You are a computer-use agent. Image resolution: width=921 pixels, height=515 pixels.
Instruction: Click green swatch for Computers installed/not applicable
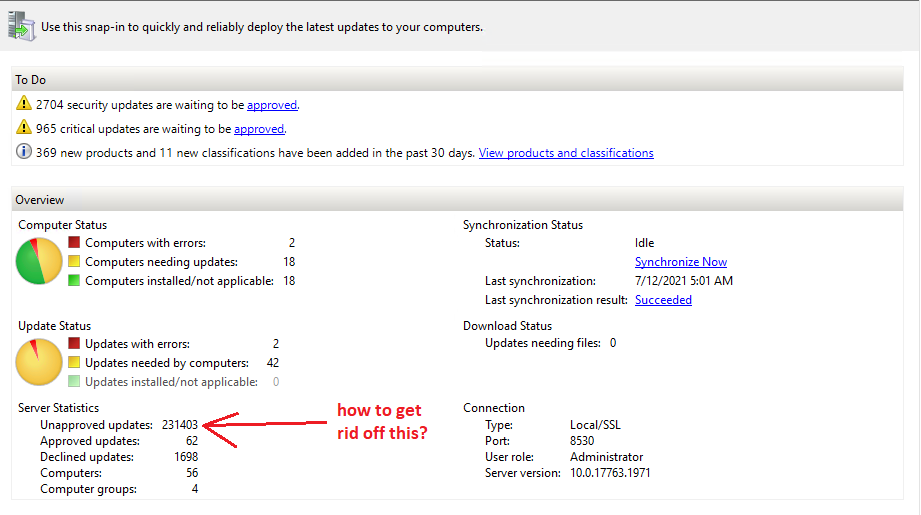74,280
